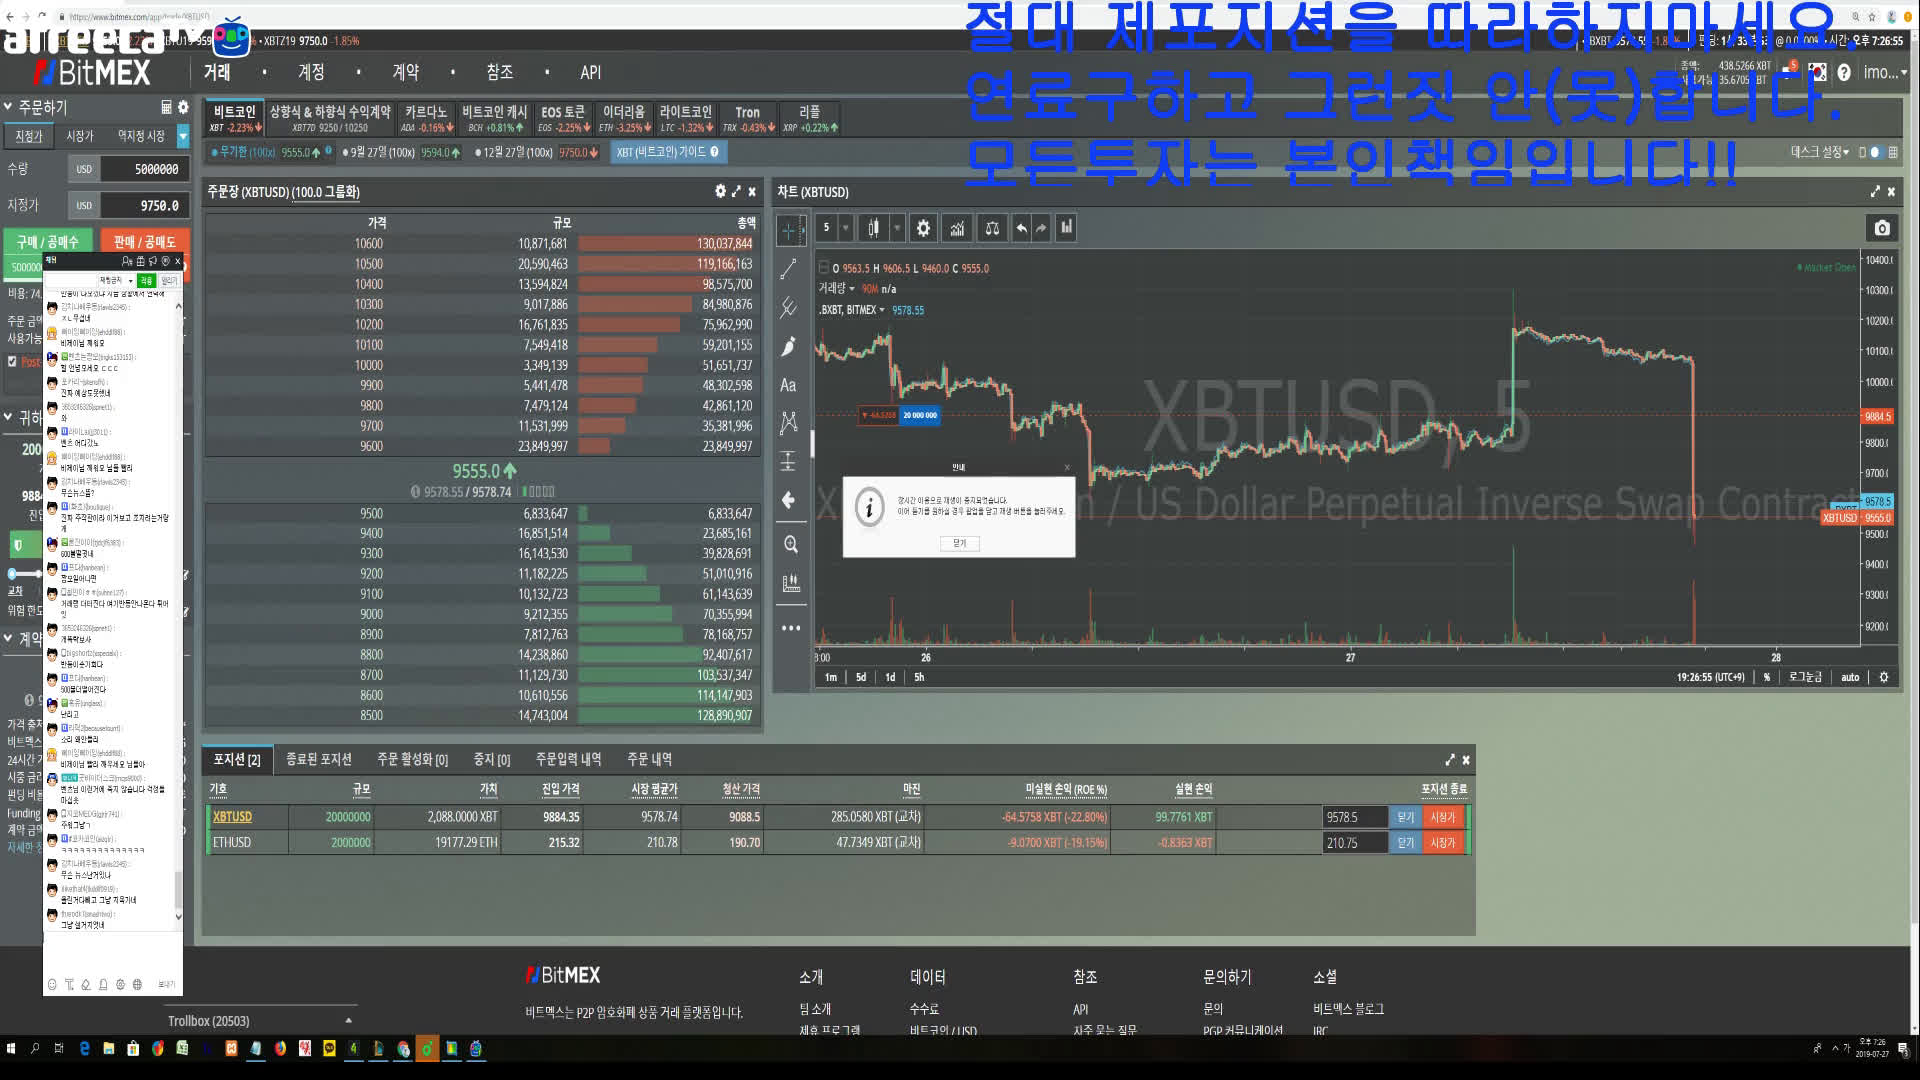Toggle the auto scale option on chart
This screenshot has height=1080, width=1920.
(1850, 677)
